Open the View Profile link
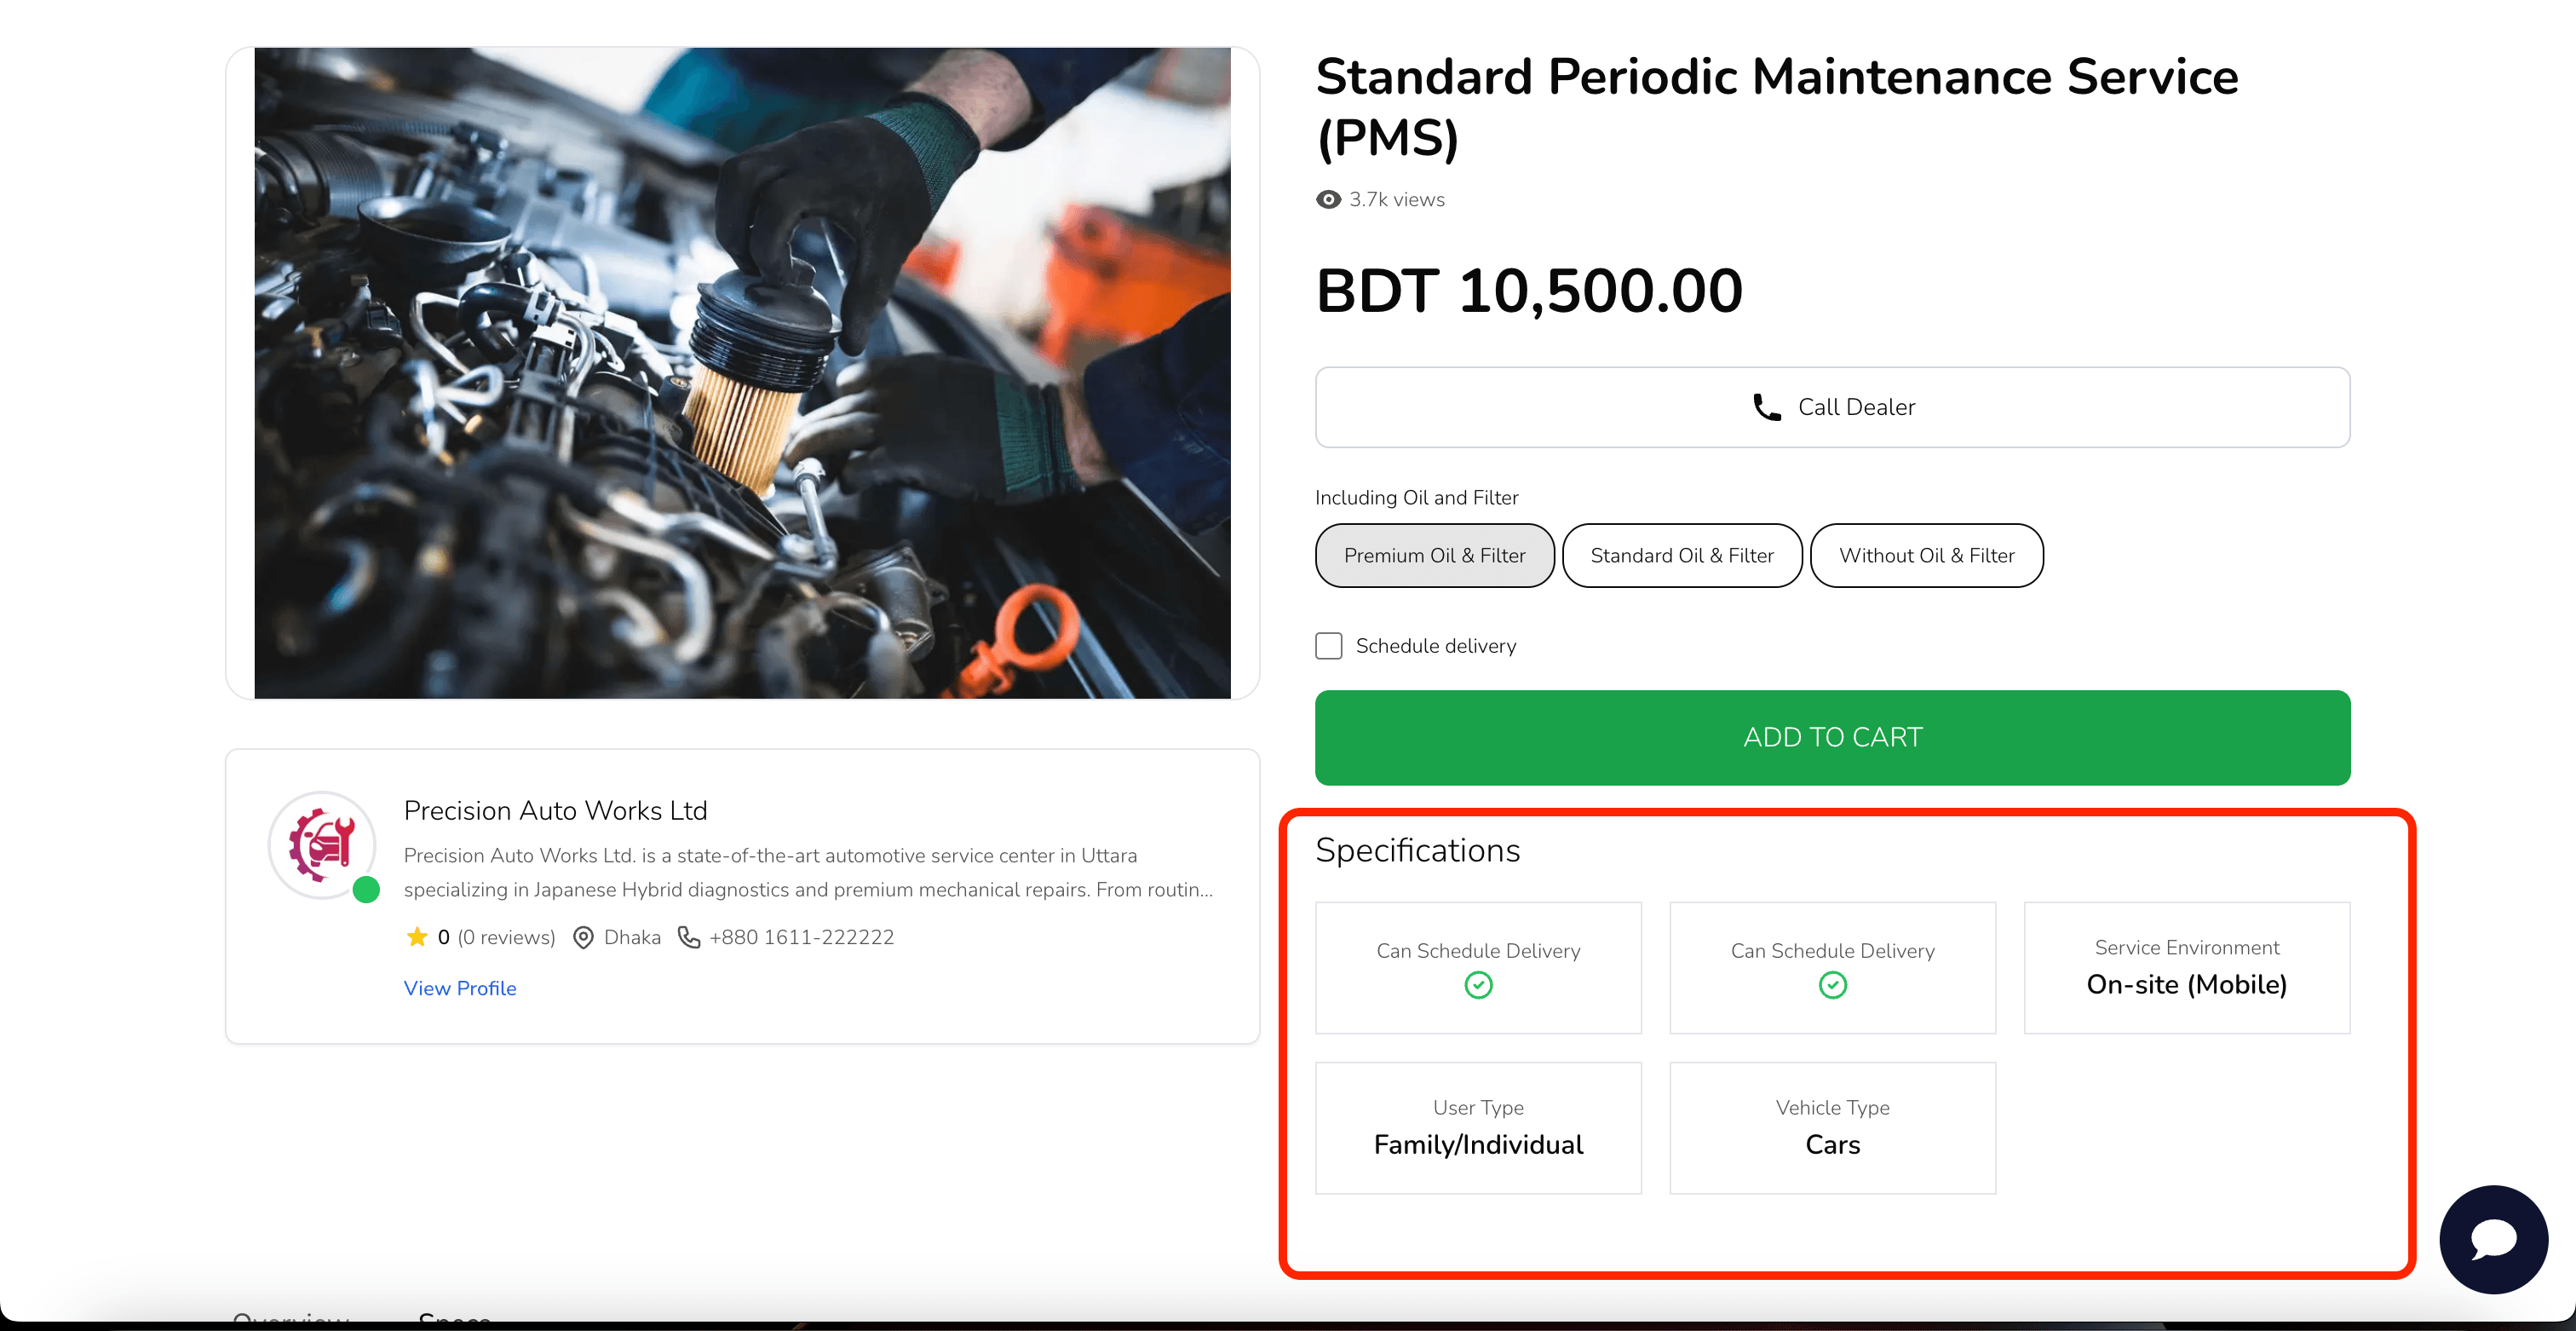Image resolution: width=2576 pixels, height=1331 pixels. coord(460,988)
